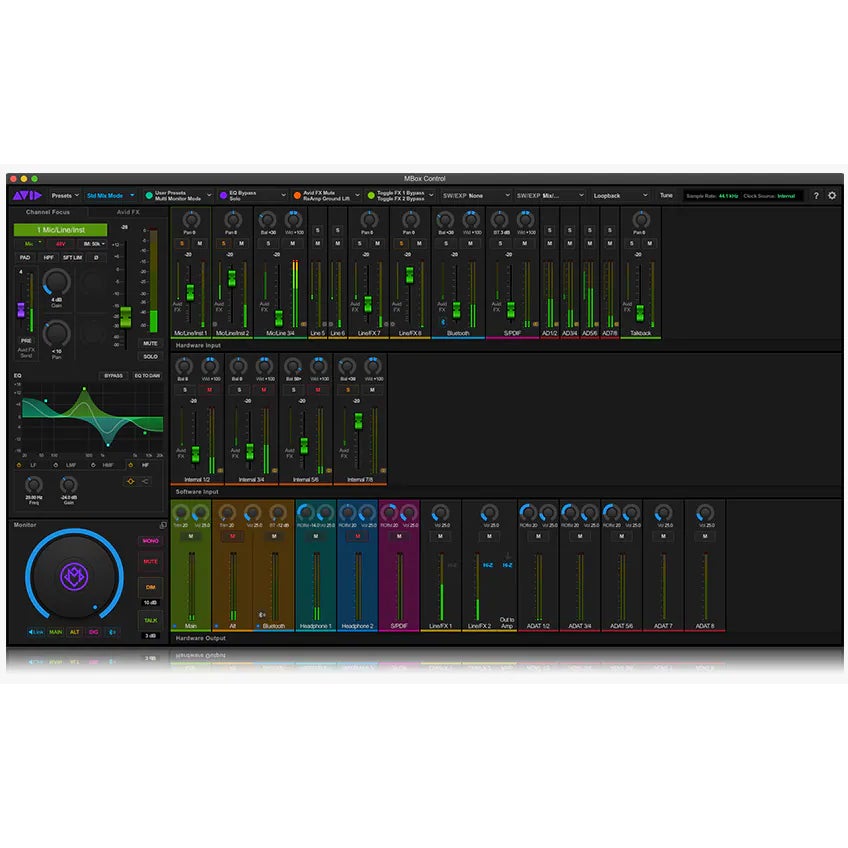Image resolution: width=848 pixels, height=848 pixels.
Task: Click the Pan knob on Mic/Line/Inst 1
Action: [x=190, y=220]
